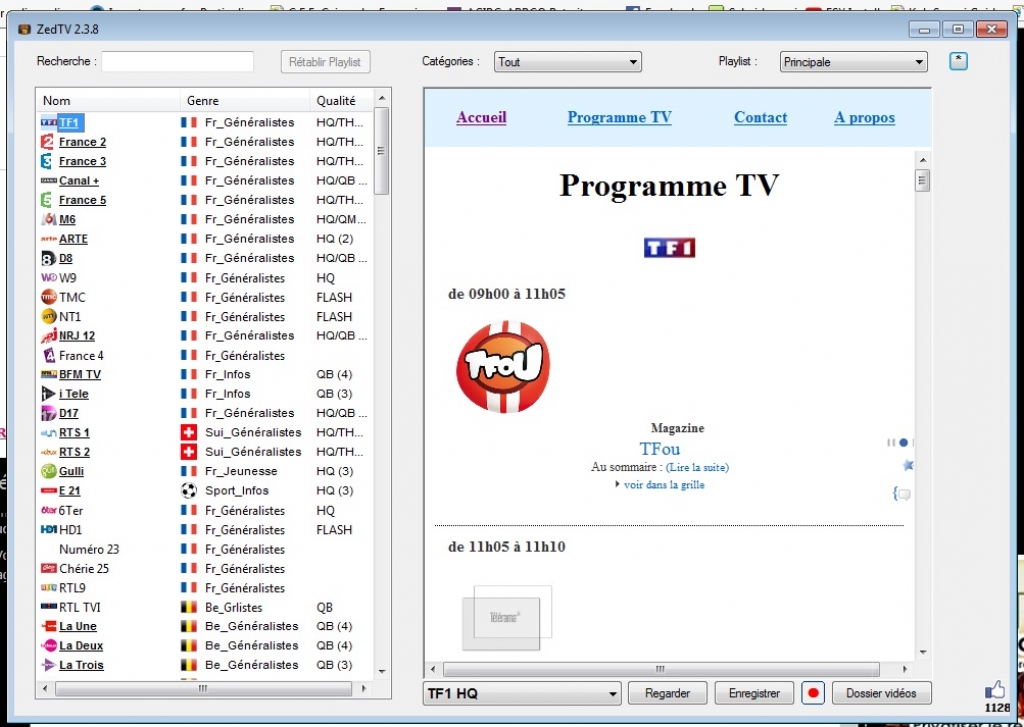
Task: Click the France 4 channel logo icon
Action: coord(49,355)
